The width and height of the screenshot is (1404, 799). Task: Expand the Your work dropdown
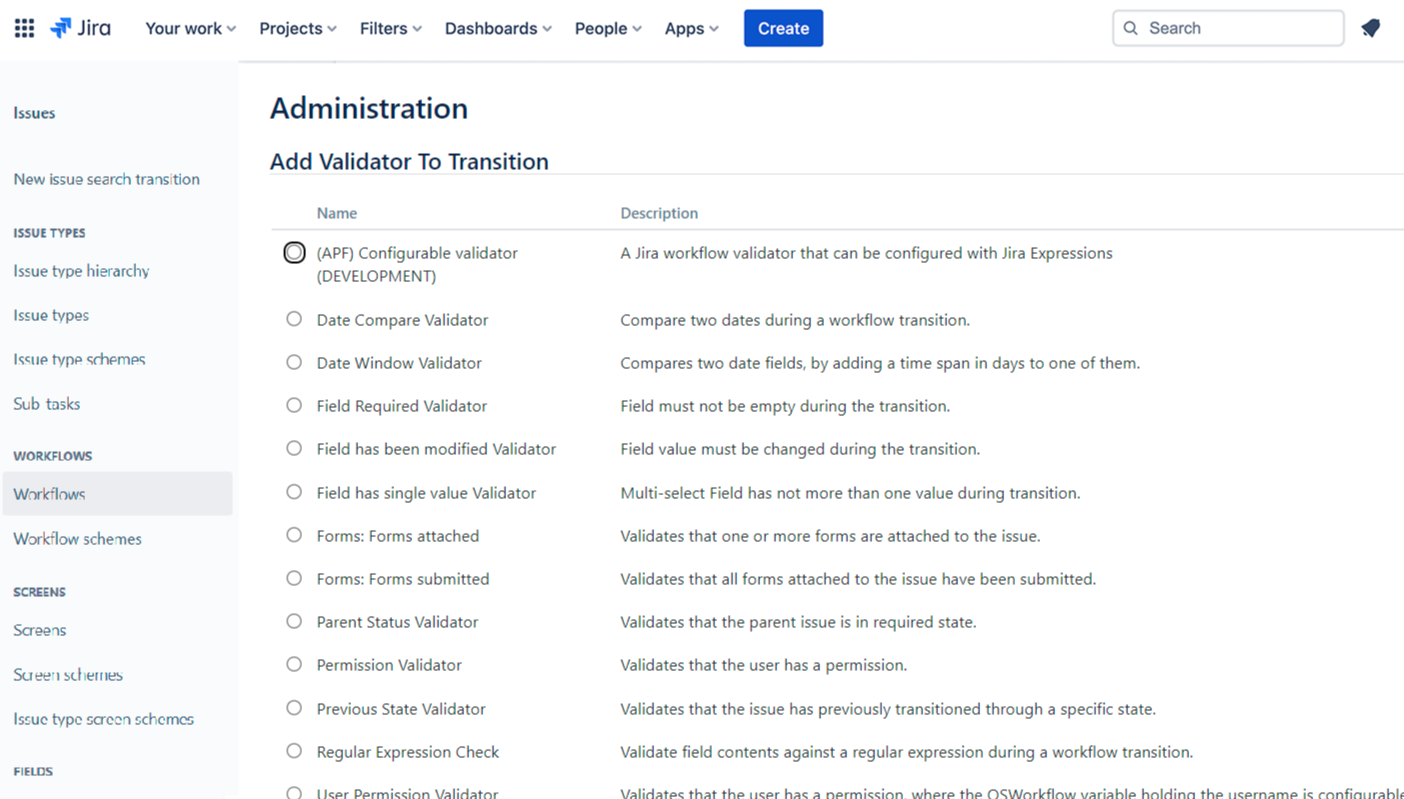pyautogui.click(x=190, y=28)
